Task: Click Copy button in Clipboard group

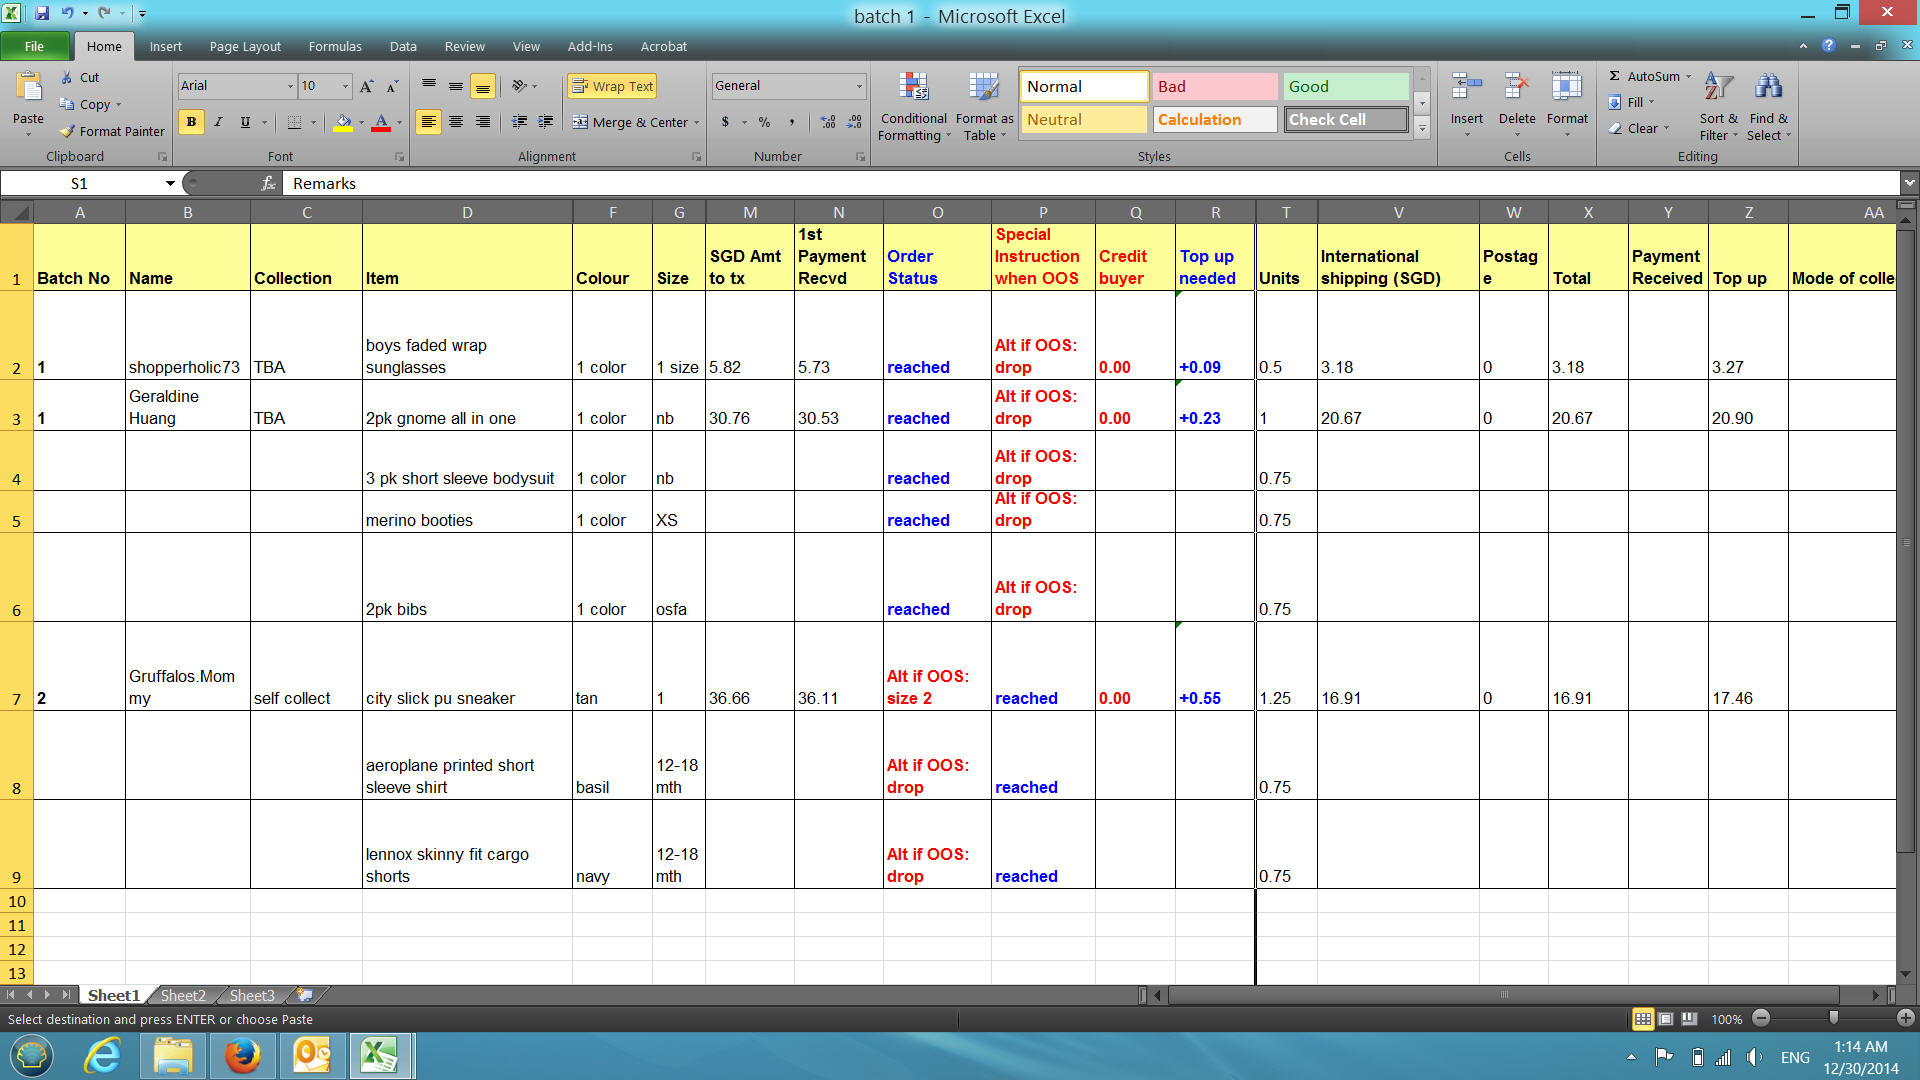Action: (x=86, y=104)
